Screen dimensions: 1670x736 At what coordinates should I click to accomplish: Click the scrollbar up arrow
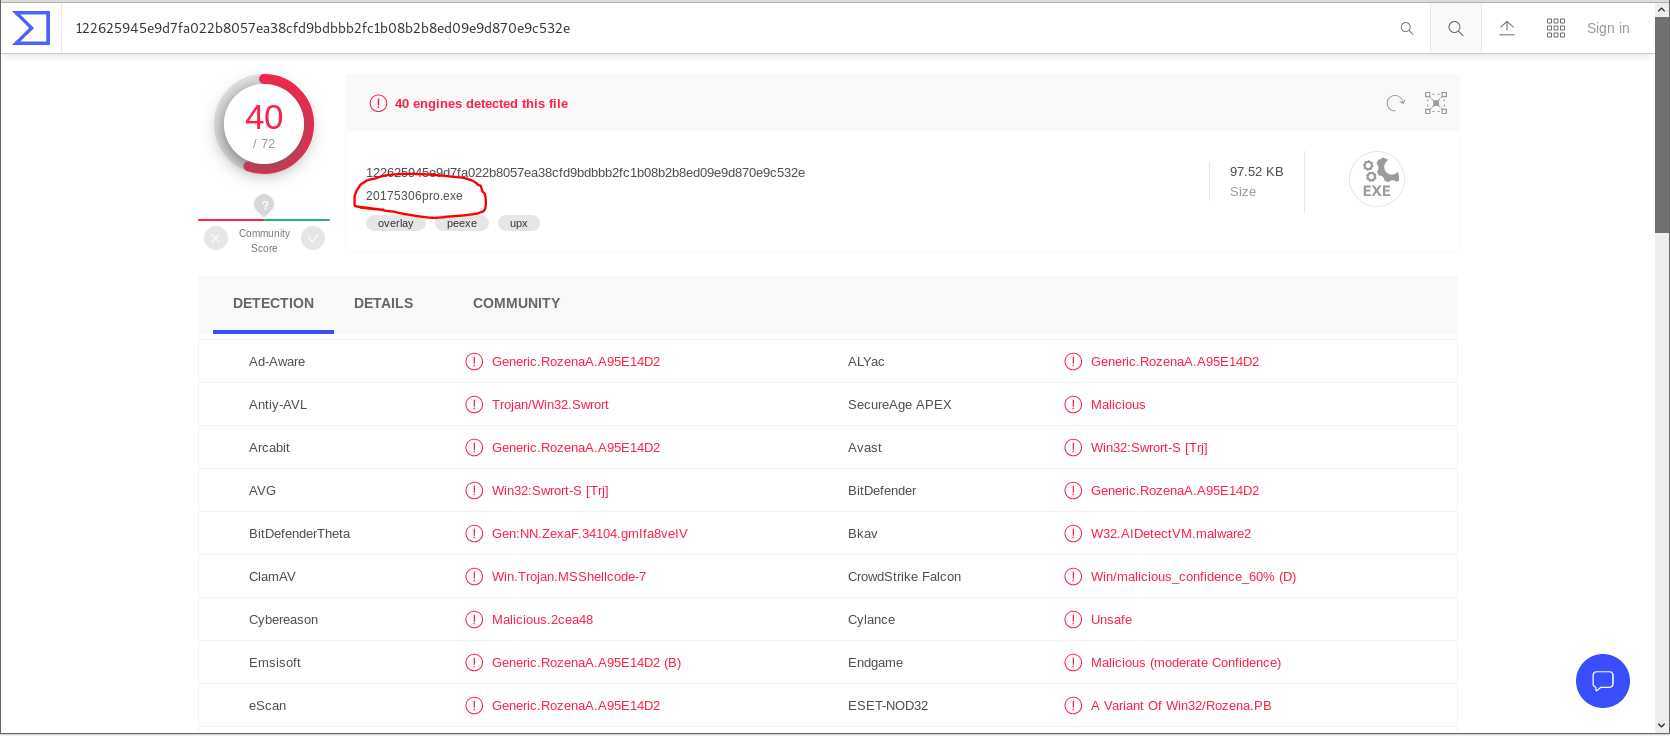click(x=1662, y=9)
